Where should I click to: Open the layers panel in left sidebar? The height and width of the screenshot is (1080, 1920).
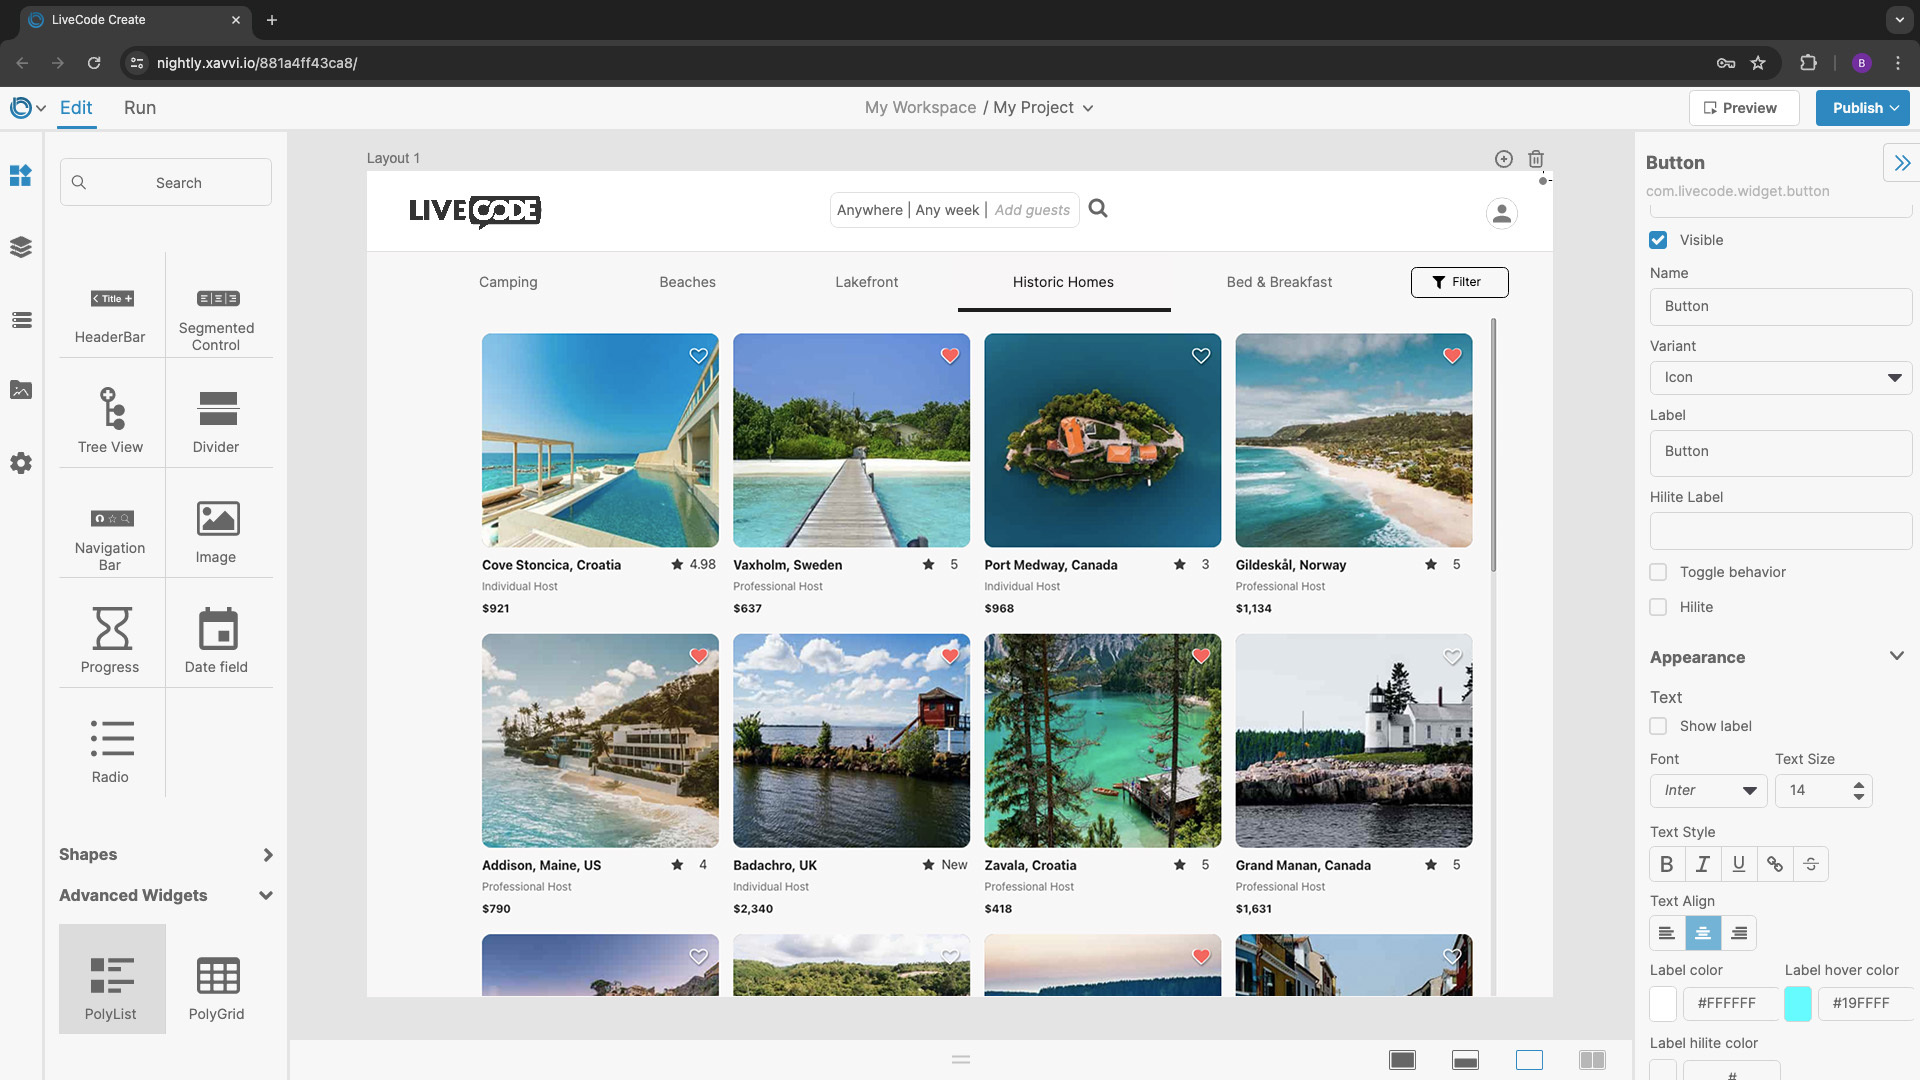(21, 247)
